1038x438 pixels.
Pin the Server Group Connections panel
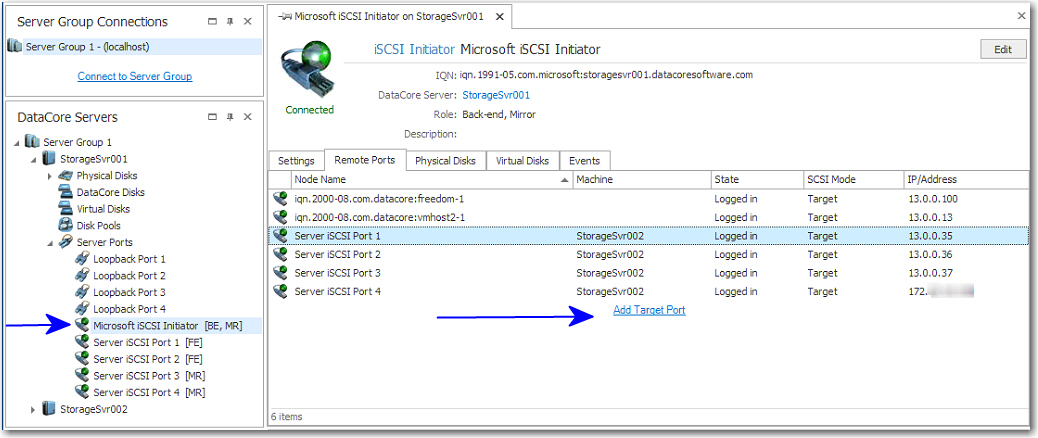(x=230, y=21)
